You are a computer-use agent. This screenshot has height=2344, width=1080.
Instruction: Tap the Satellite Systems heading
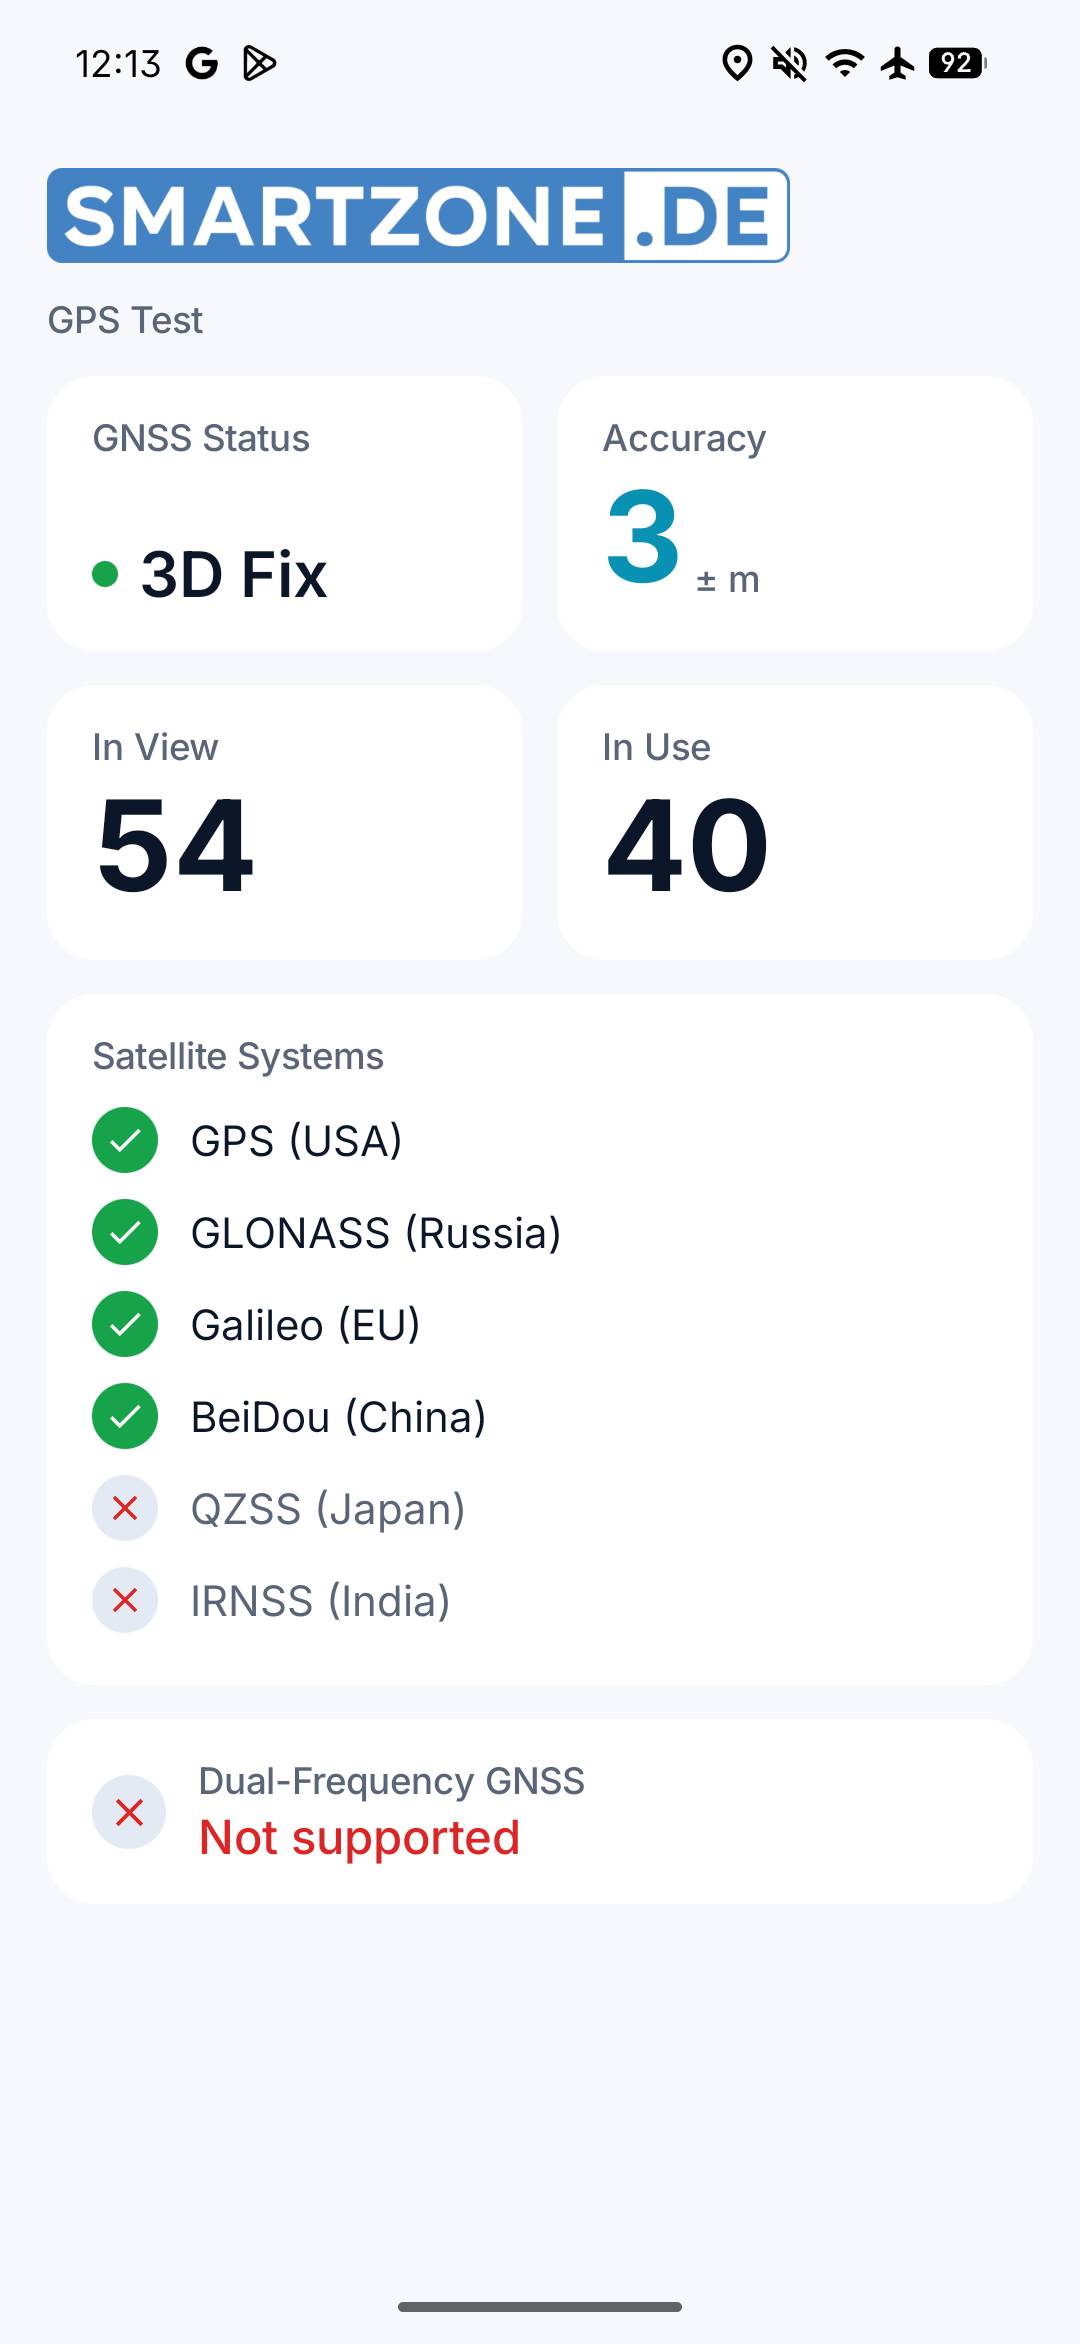[238, 1056]
